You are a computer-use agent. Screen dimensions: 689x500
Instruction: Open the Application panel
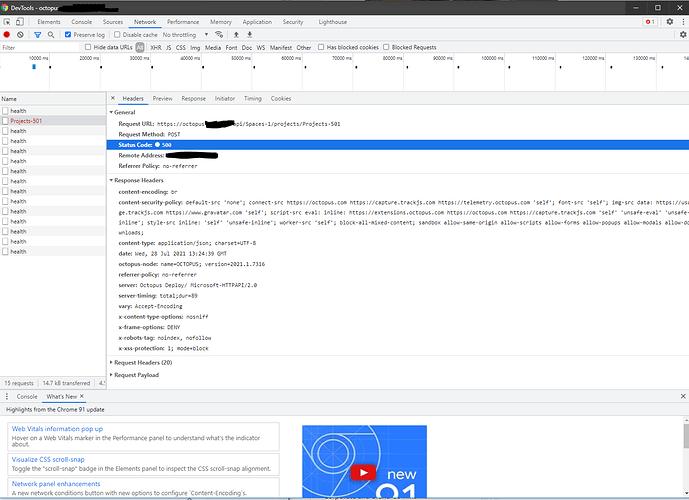click(257, 22)
